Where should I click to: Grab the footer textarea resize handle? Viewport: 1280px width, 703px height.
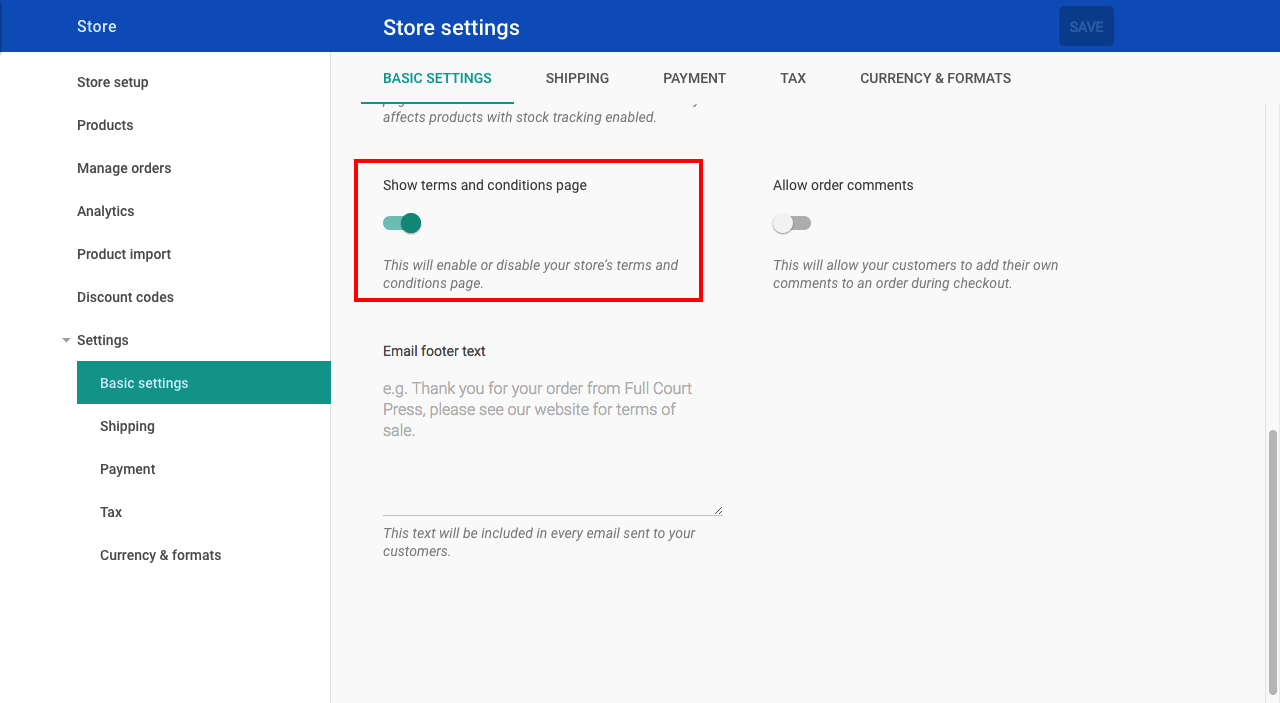click(x=717, y=510)
